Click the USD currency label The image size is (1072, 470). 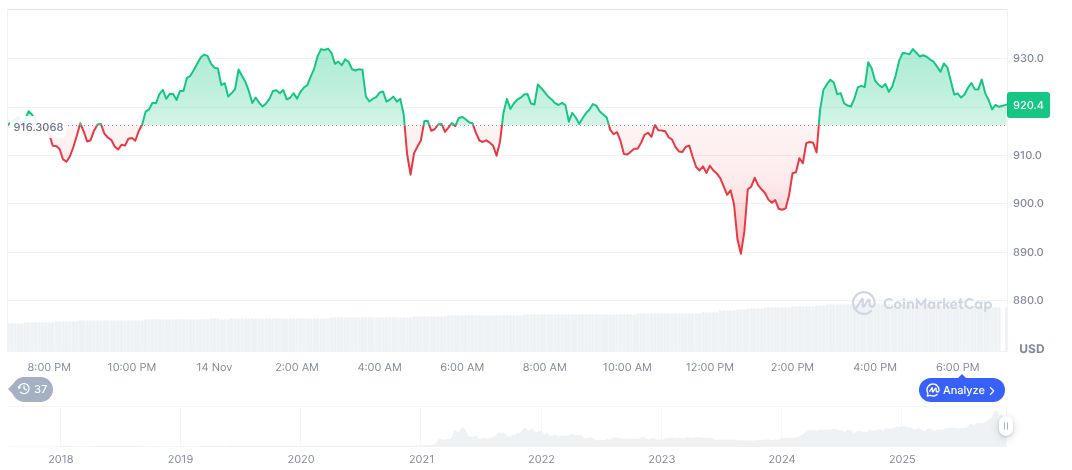coord(1031,348)
